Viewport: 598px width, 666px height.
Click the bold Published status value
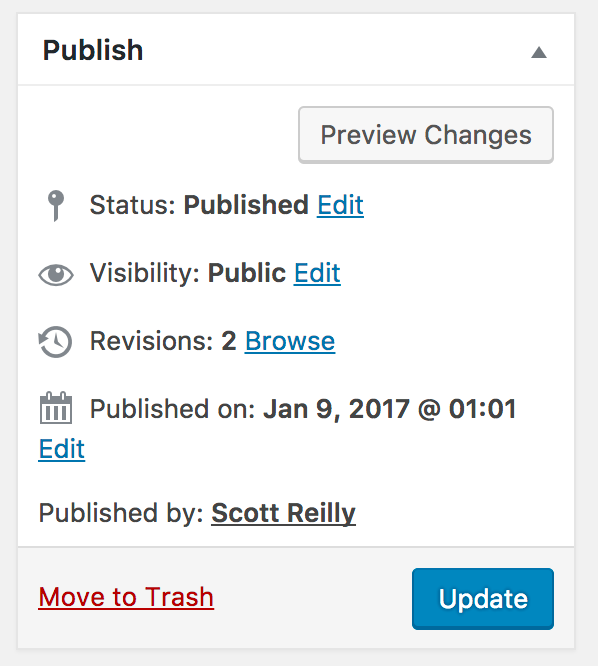click(x=246, y=205)
